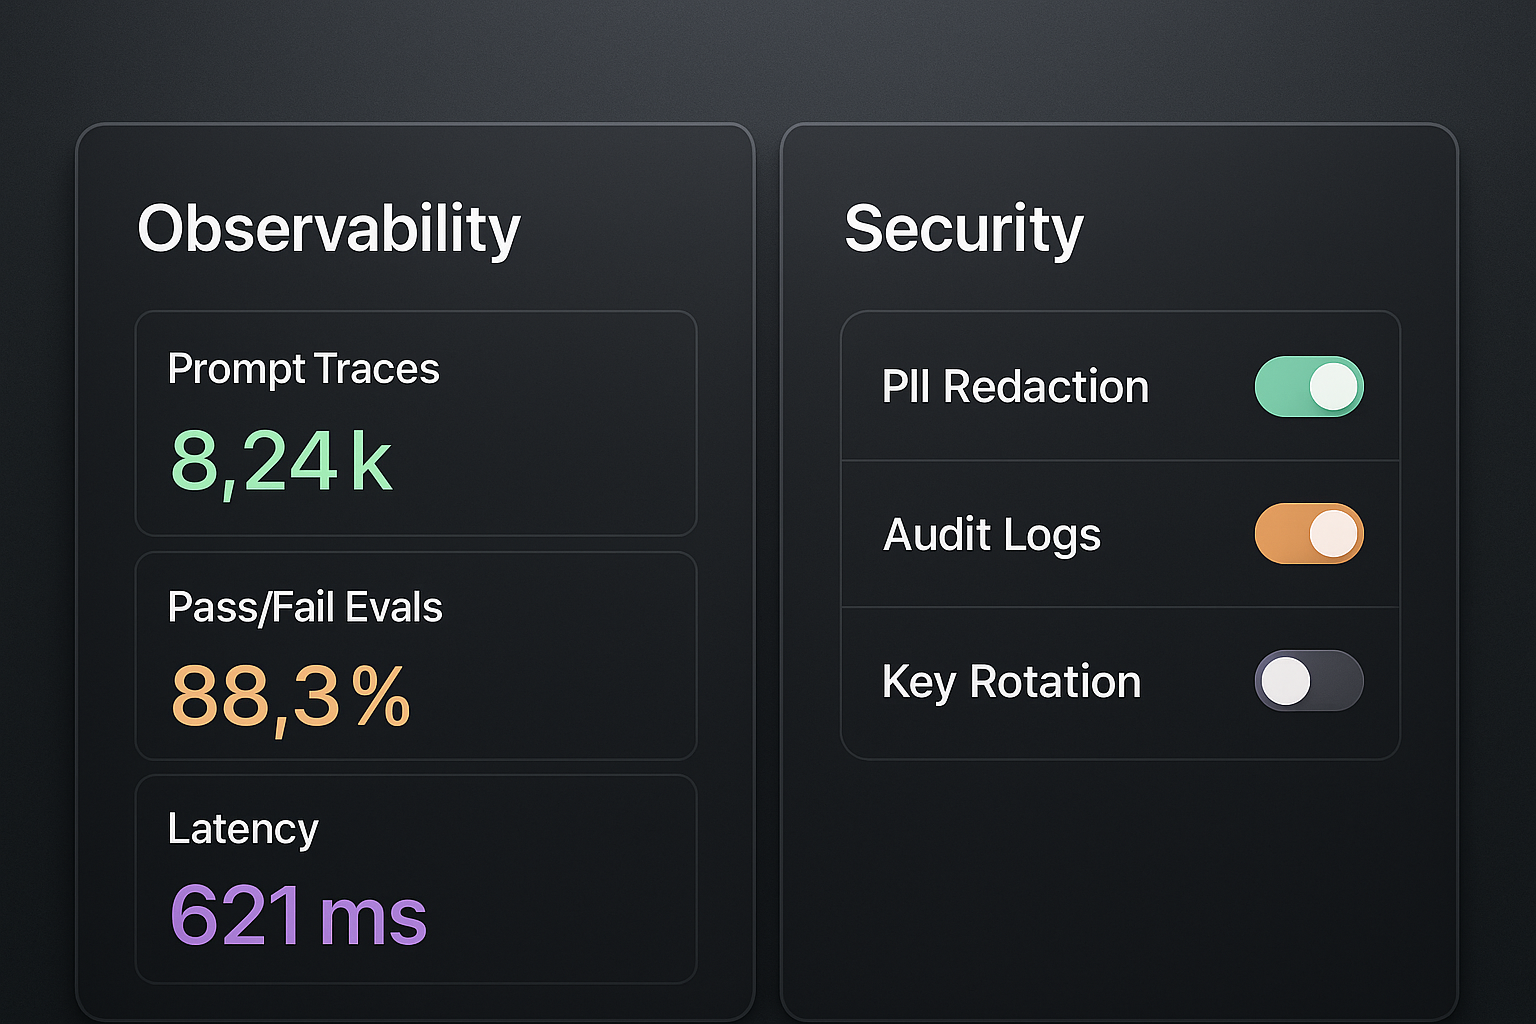Enable the Key Rotation toggle

pos(1308,681)
